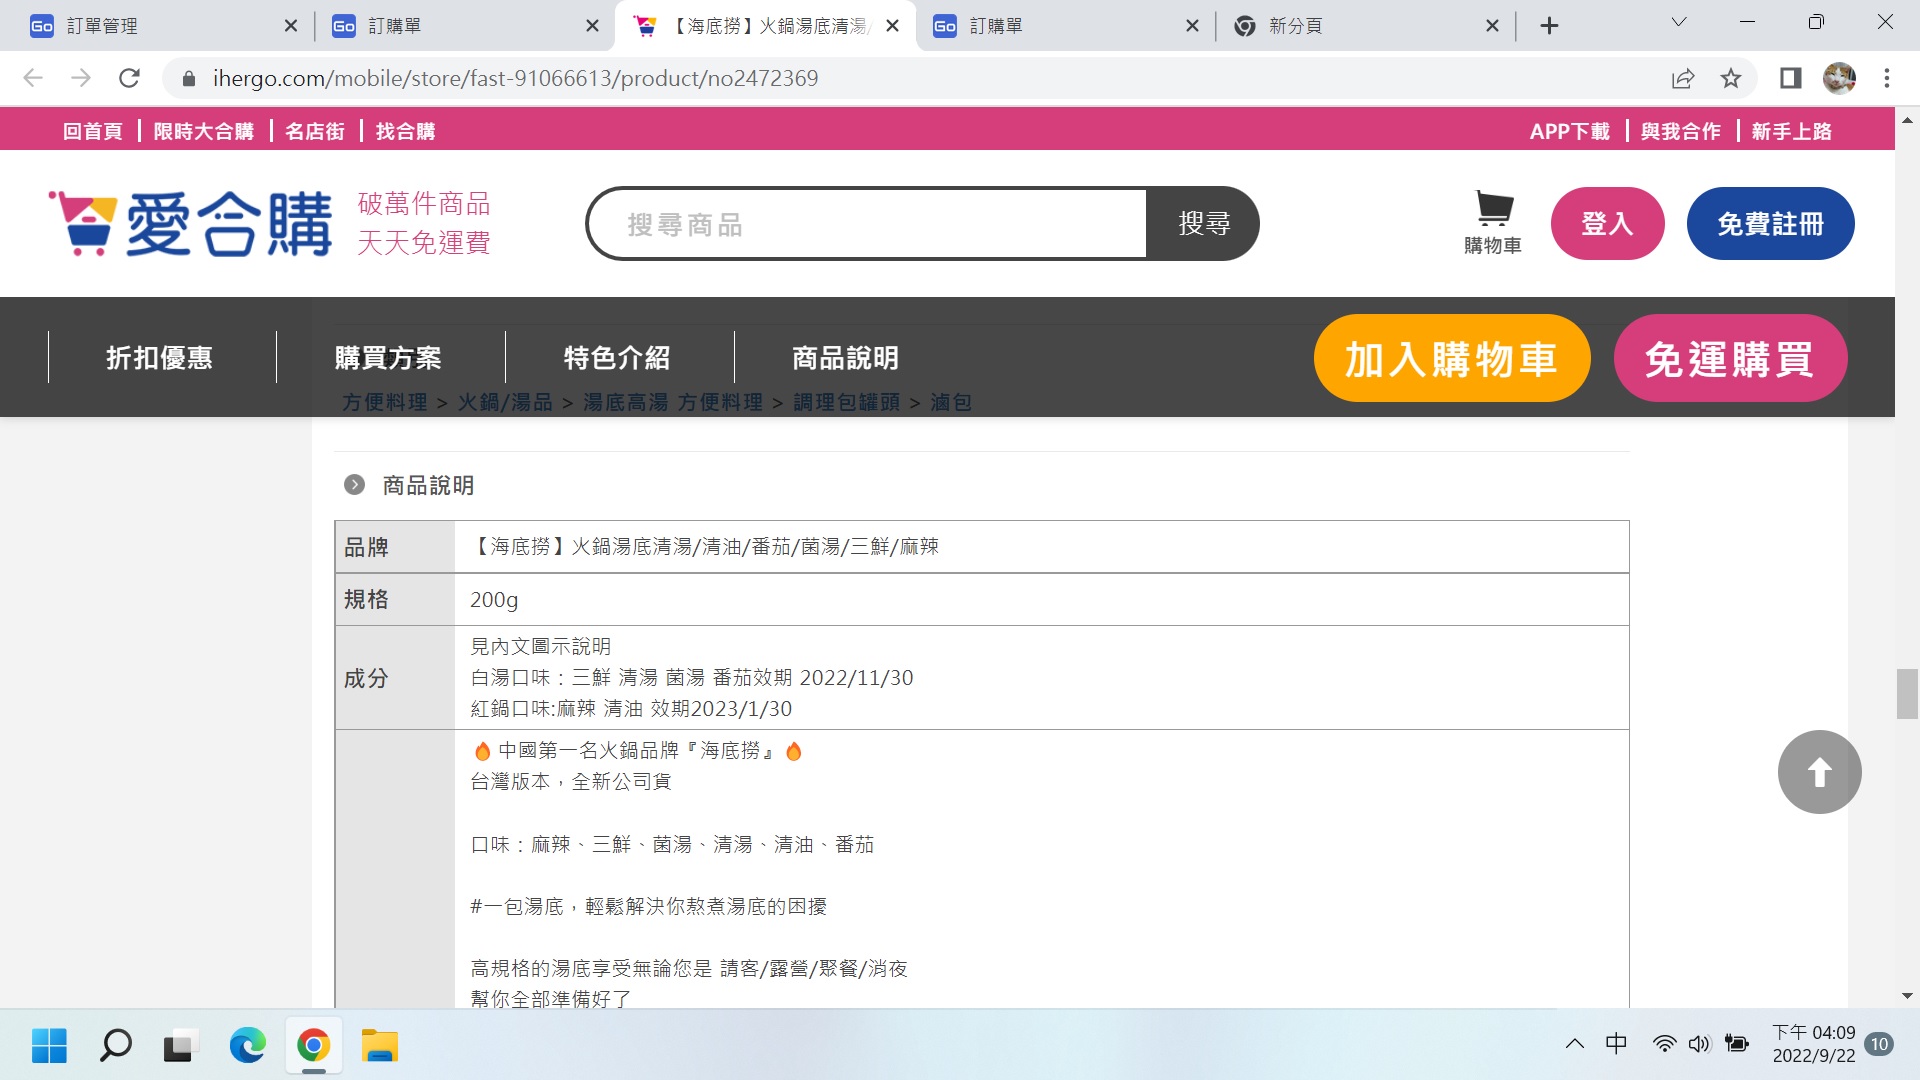
Task: Click the scrollbar up arrow
Action: tap(1907, 119)
